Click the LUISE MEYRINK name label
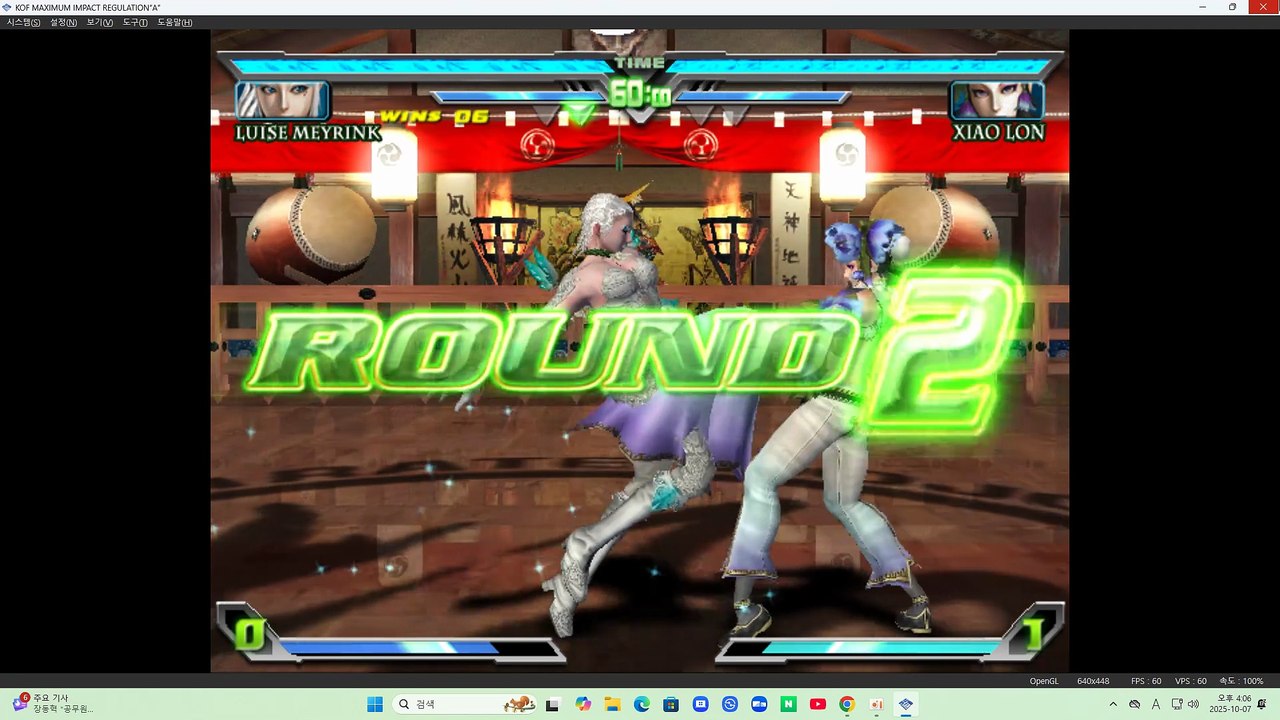Image resolution: width=1280 pixels, height=720 pixels. click(x=307, y=132)
